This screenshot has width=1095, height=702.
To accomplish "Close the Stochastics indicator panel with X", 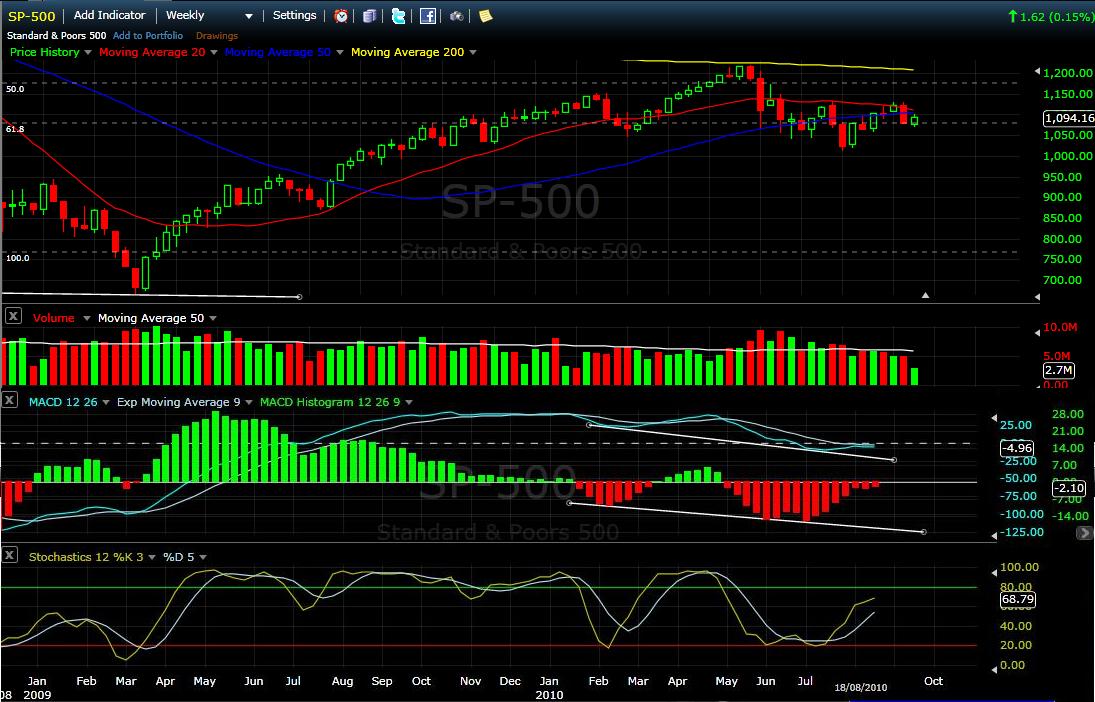I will pyautogui.click(x=9, y=555).
